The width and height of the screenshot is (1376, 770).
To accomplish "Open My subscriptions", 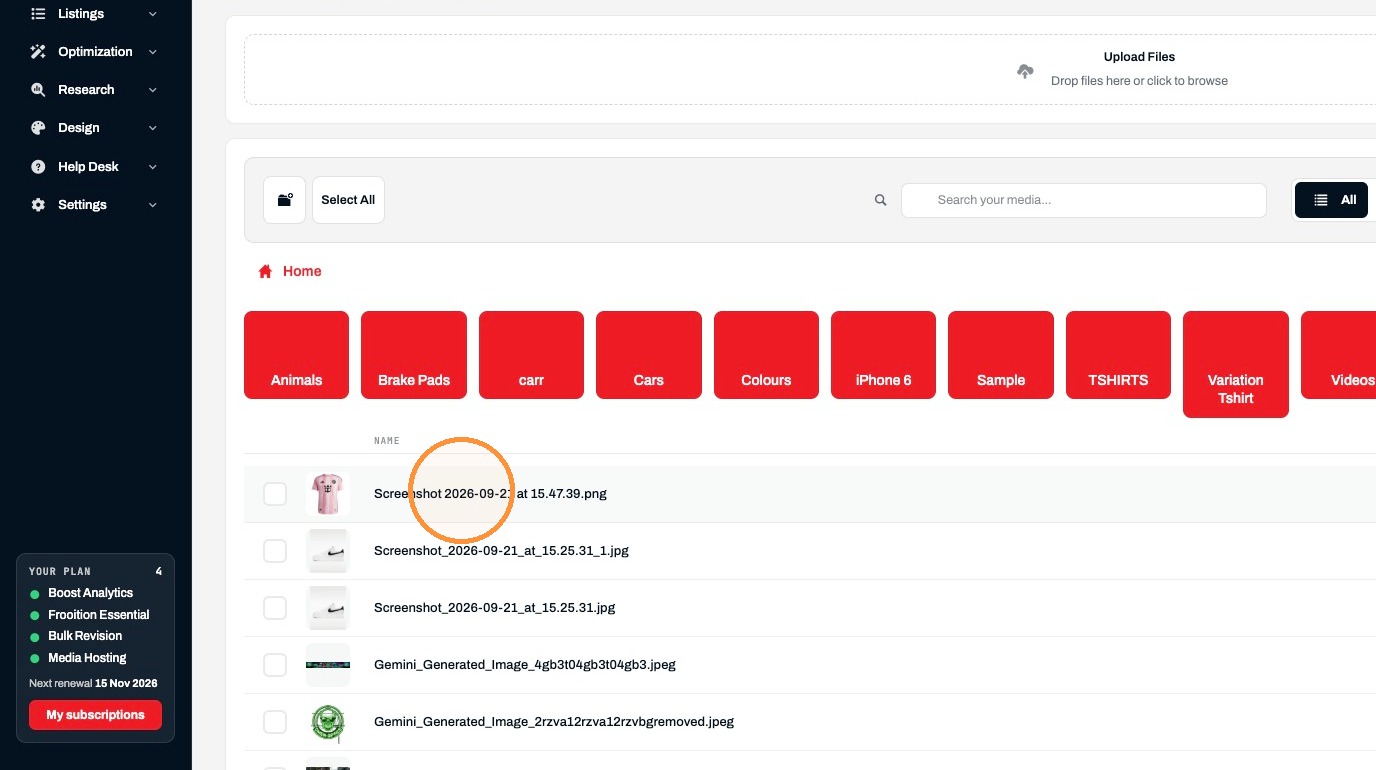I will pos(95,715).
